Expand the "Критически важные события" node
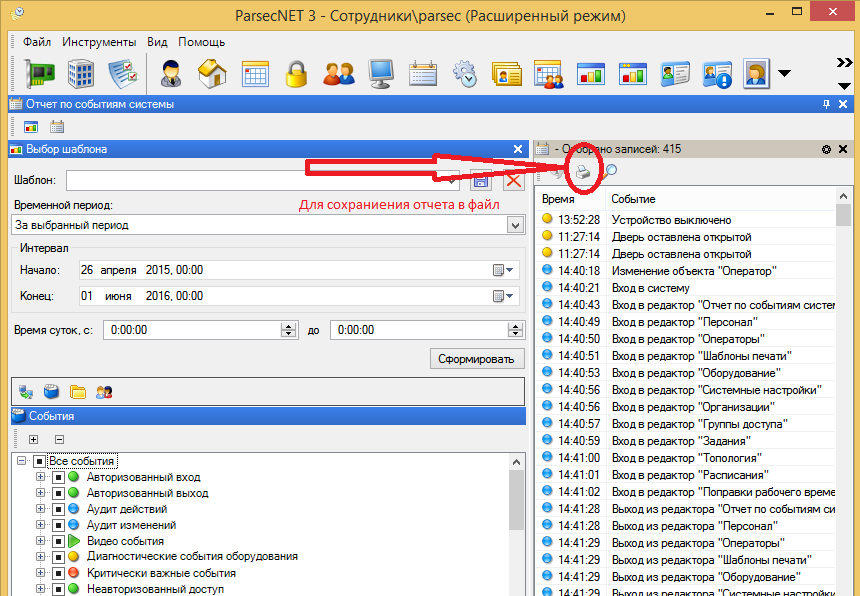Image resolution: width=860 pixels, height=596 pixels. point(41,572)
